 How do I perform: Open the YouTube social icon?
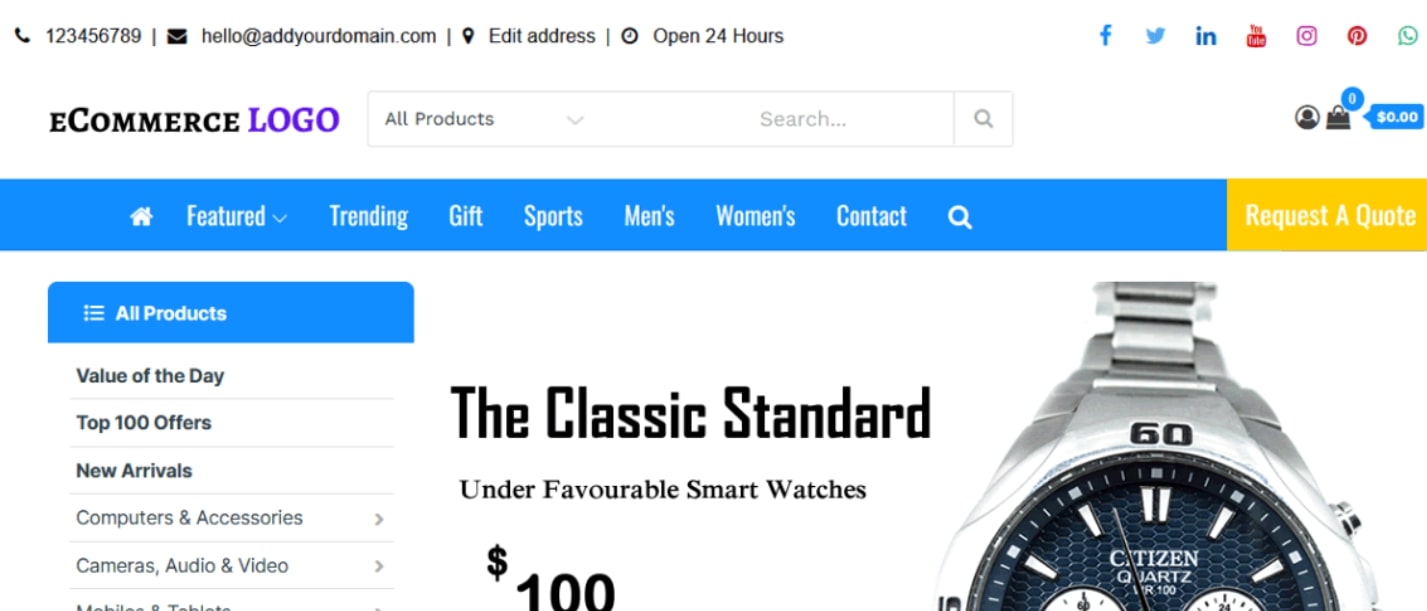click(1256, 36)
